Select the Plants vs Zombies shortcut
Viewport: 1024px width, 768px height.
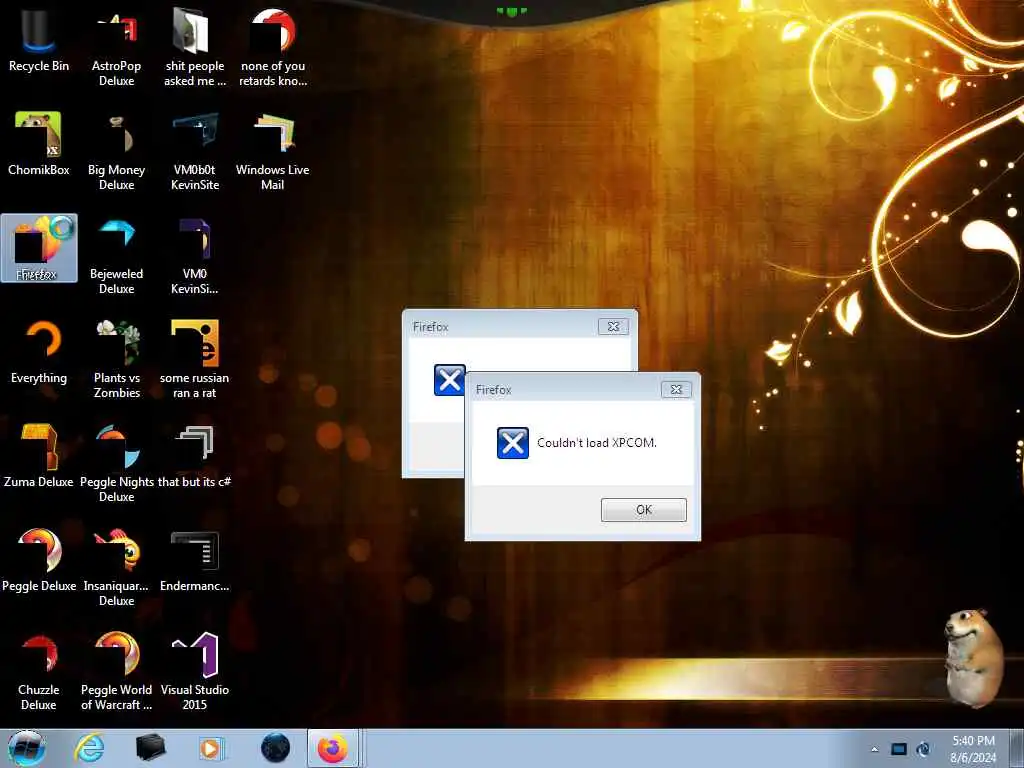tap(116, 360)
